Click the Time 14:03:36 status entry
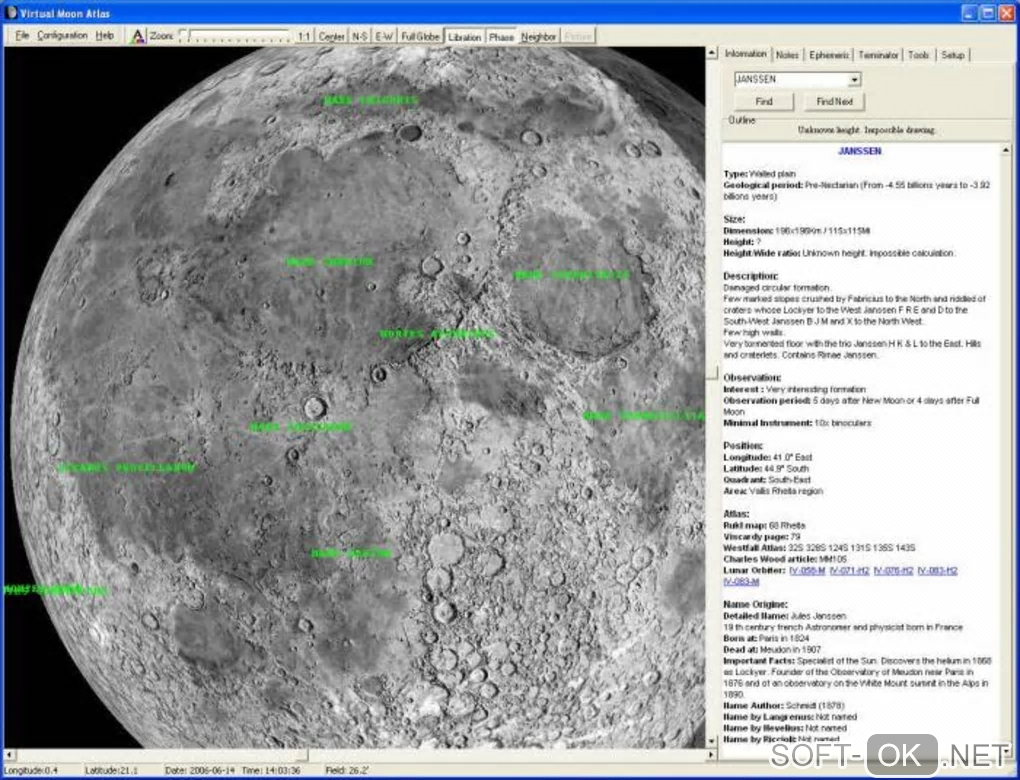Viewport: 1020px width, 780px height. click(271, 770)
